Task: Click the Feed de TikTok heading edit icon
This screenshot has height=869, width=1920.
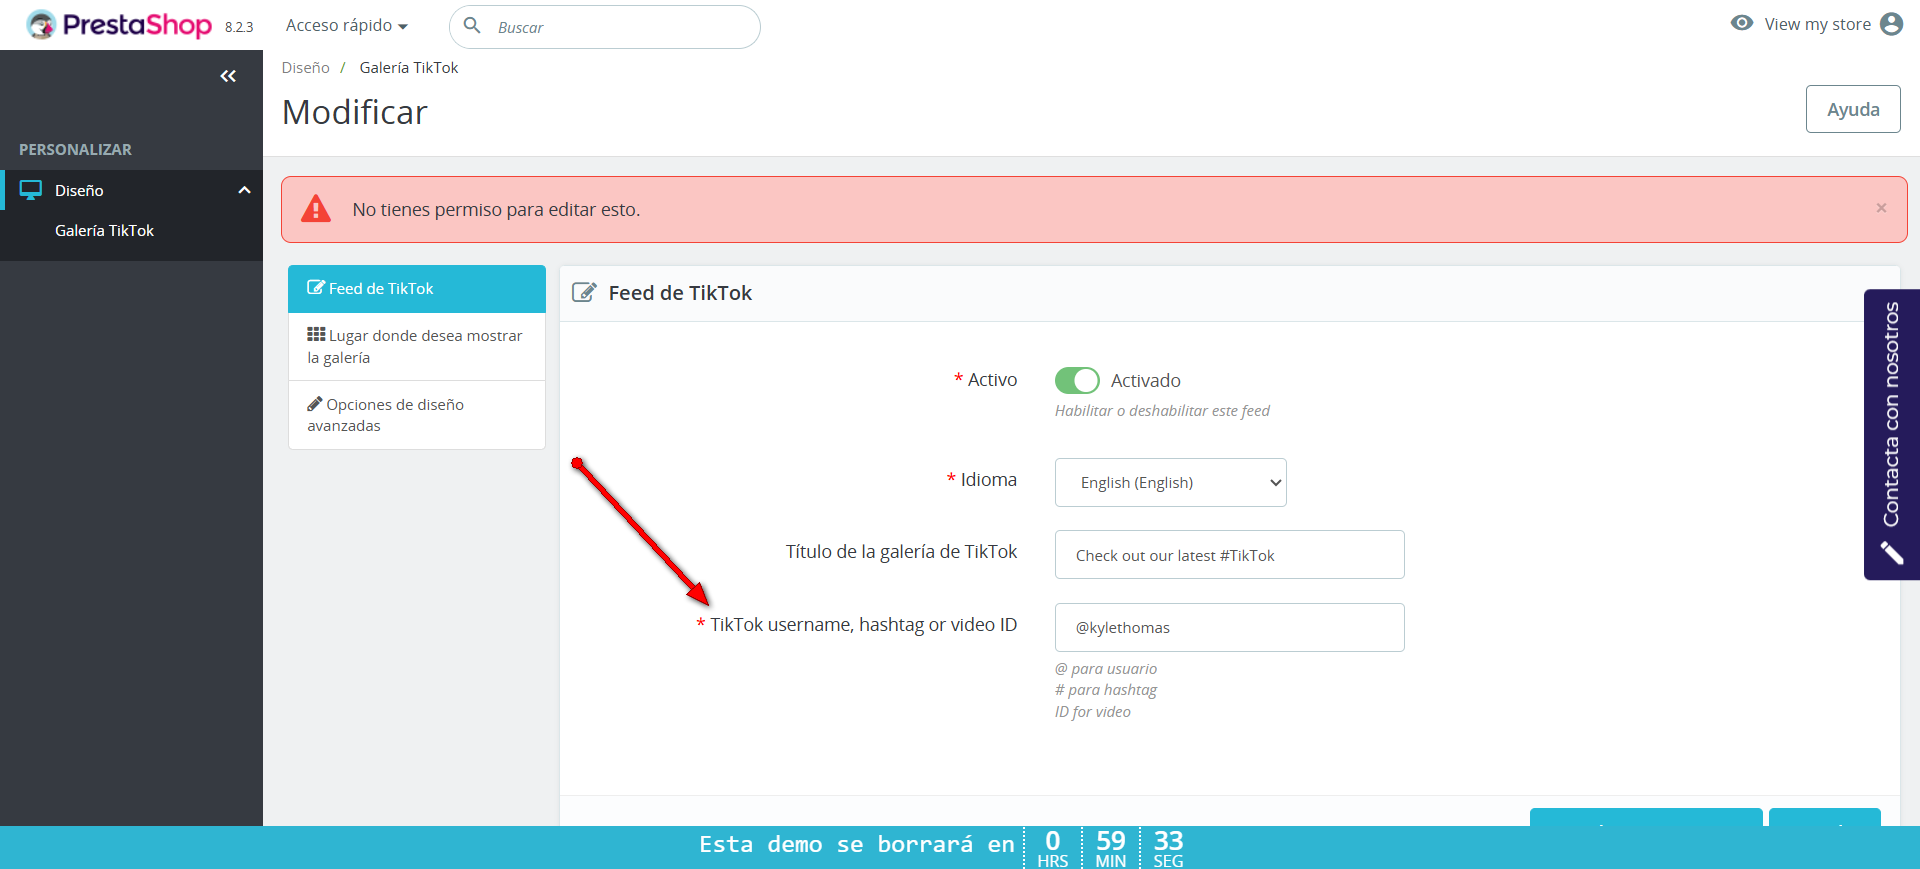Action: [584, 292]
